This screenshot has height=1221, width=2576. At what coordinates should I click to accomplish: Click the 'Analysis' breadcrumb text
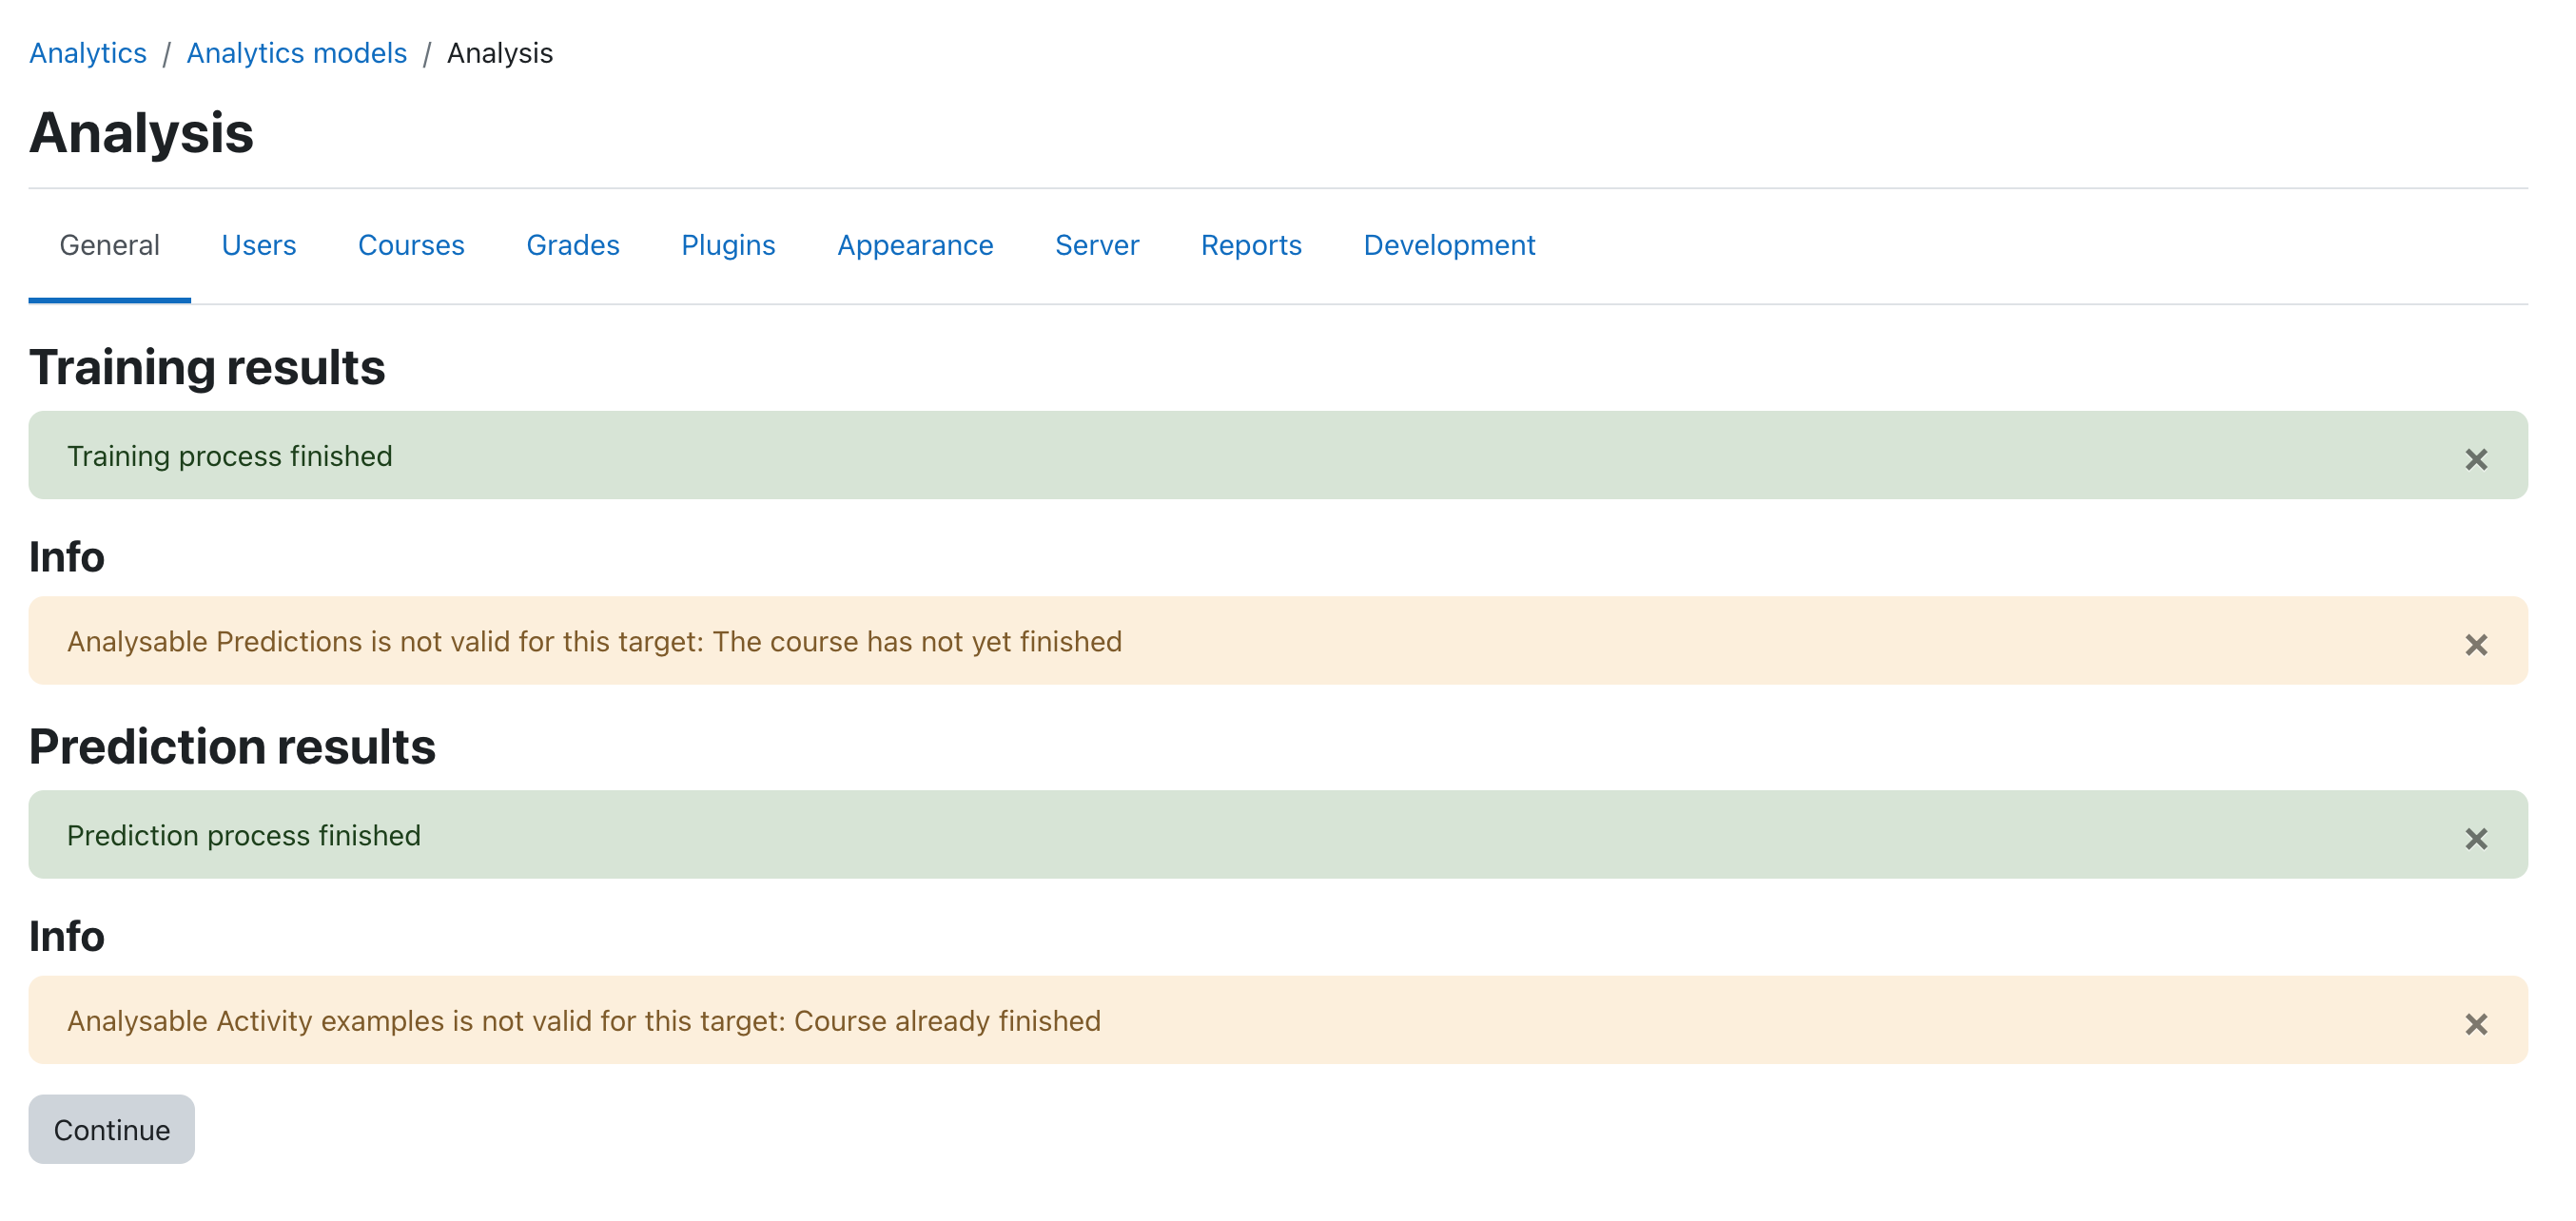[500, 53]
